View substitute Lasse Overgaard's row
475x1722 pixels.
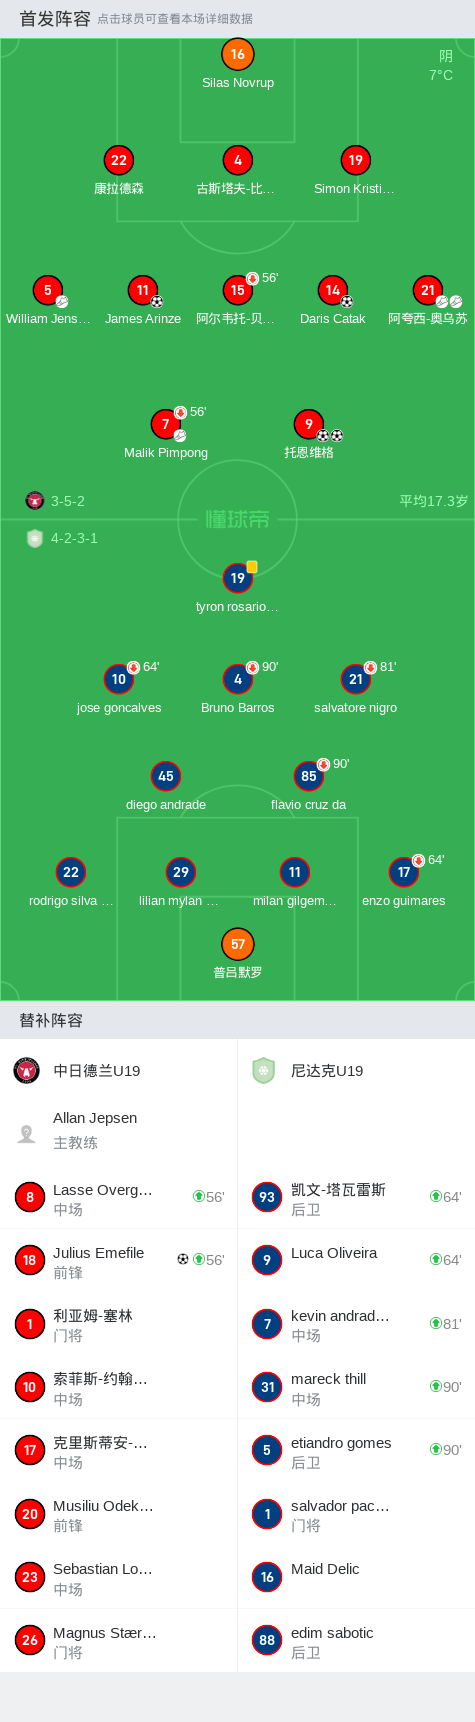[118, 1198]
